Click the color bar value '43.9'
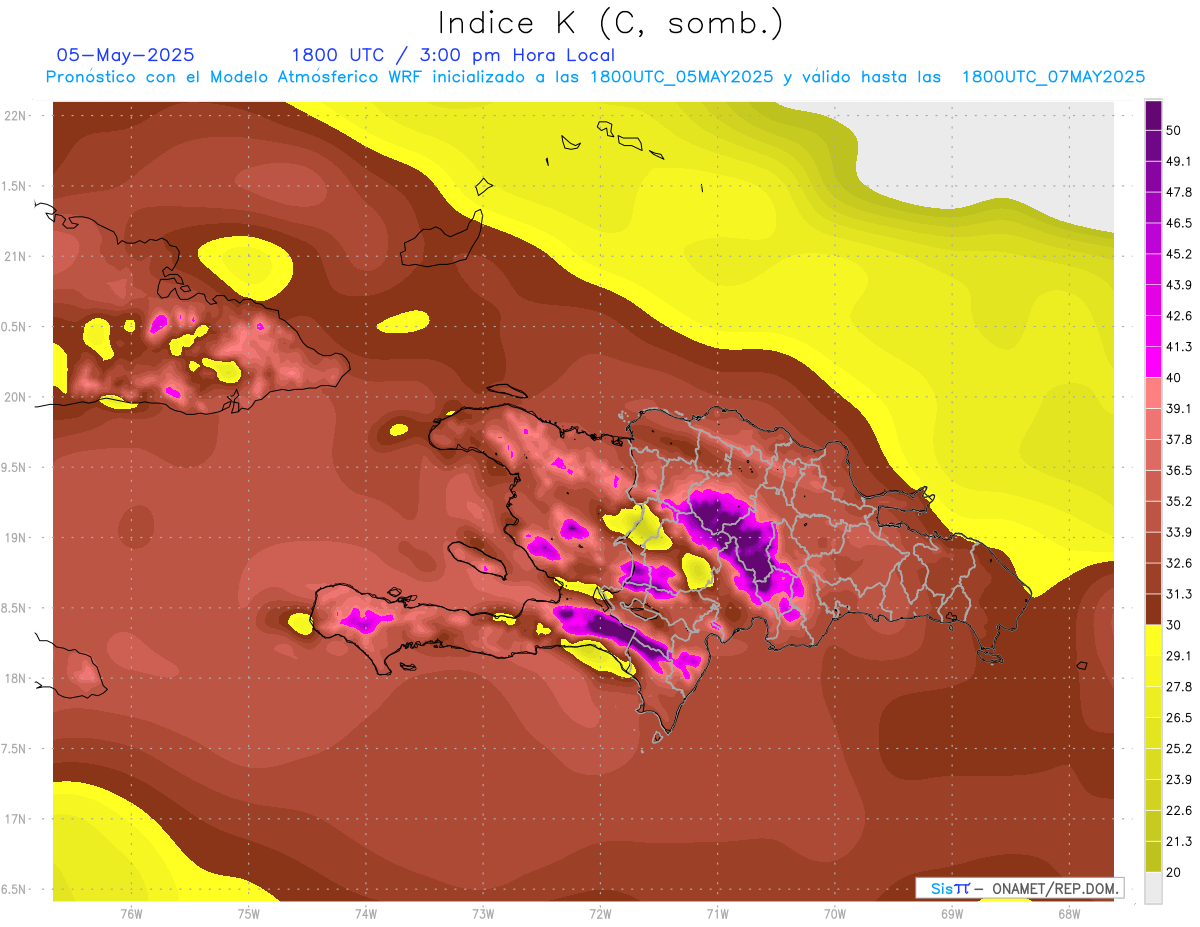 [x=1179, y=286]
